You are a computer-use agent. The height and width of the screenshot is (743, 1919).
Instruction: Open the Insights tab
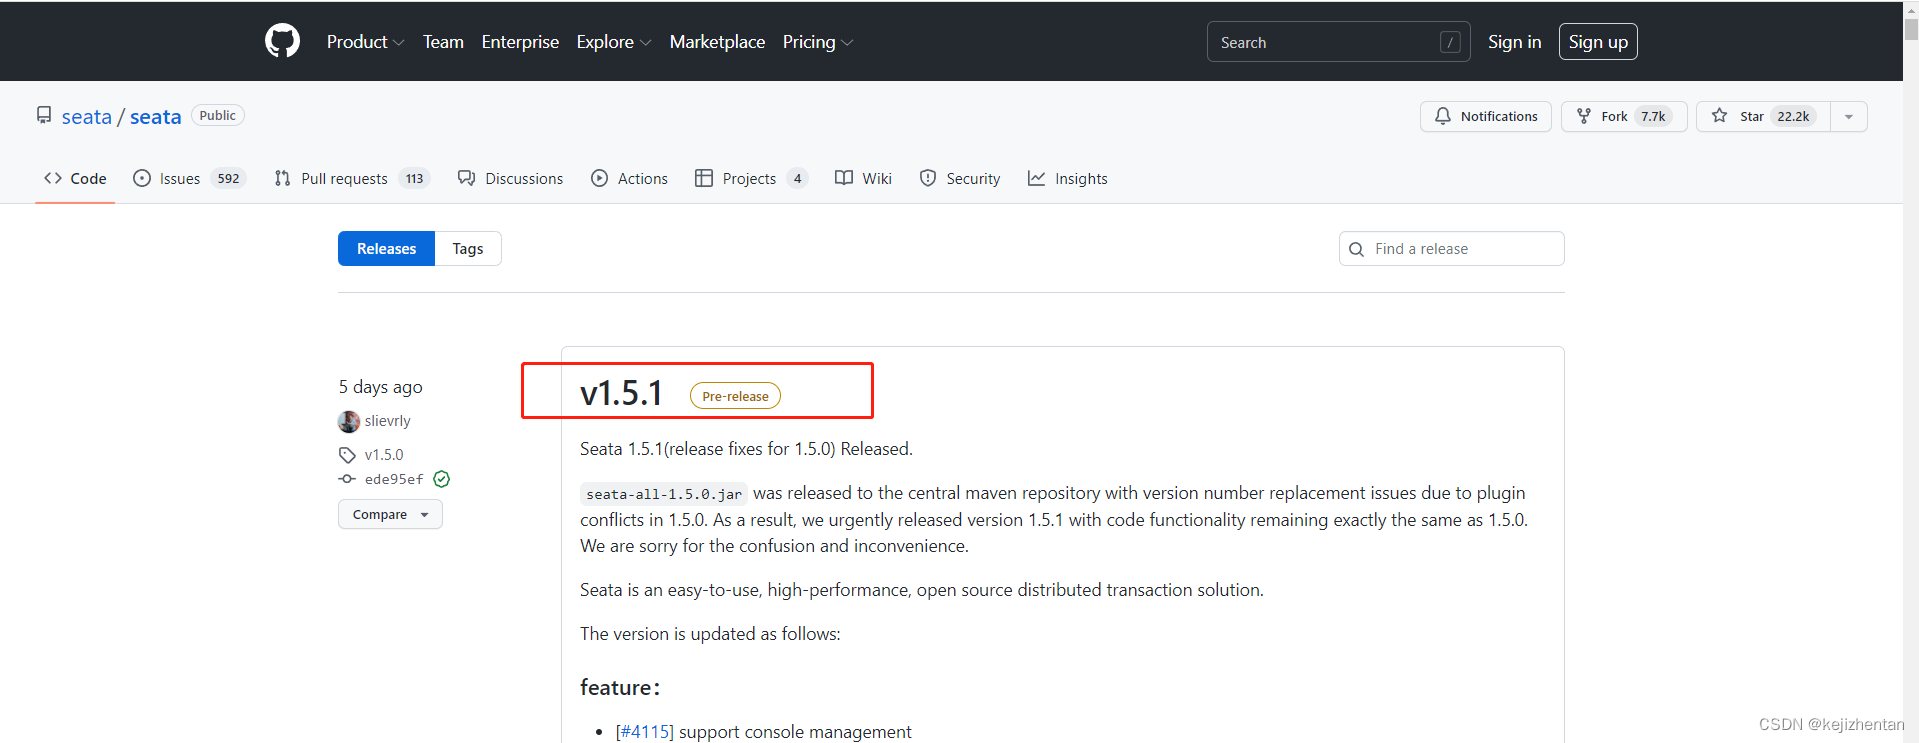(1067, 178)
